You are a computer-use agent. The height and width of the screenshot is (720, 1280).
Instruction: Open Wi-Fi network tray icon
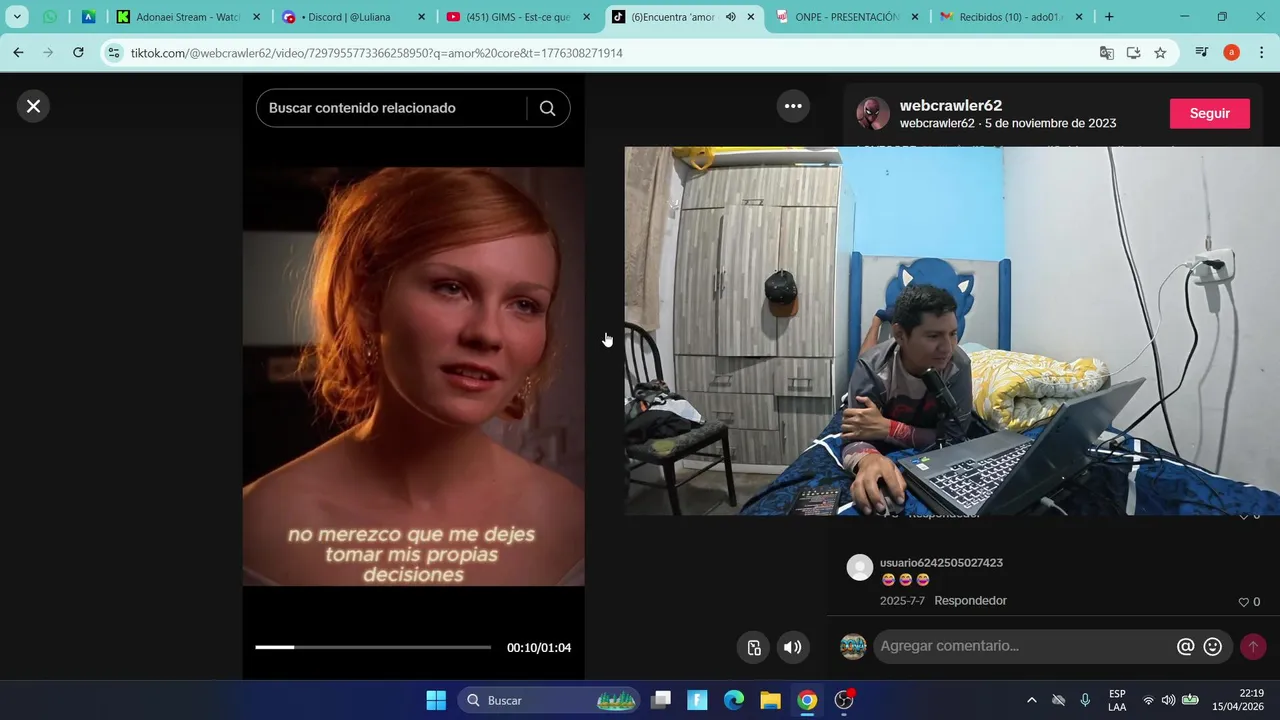point(1148,700)
